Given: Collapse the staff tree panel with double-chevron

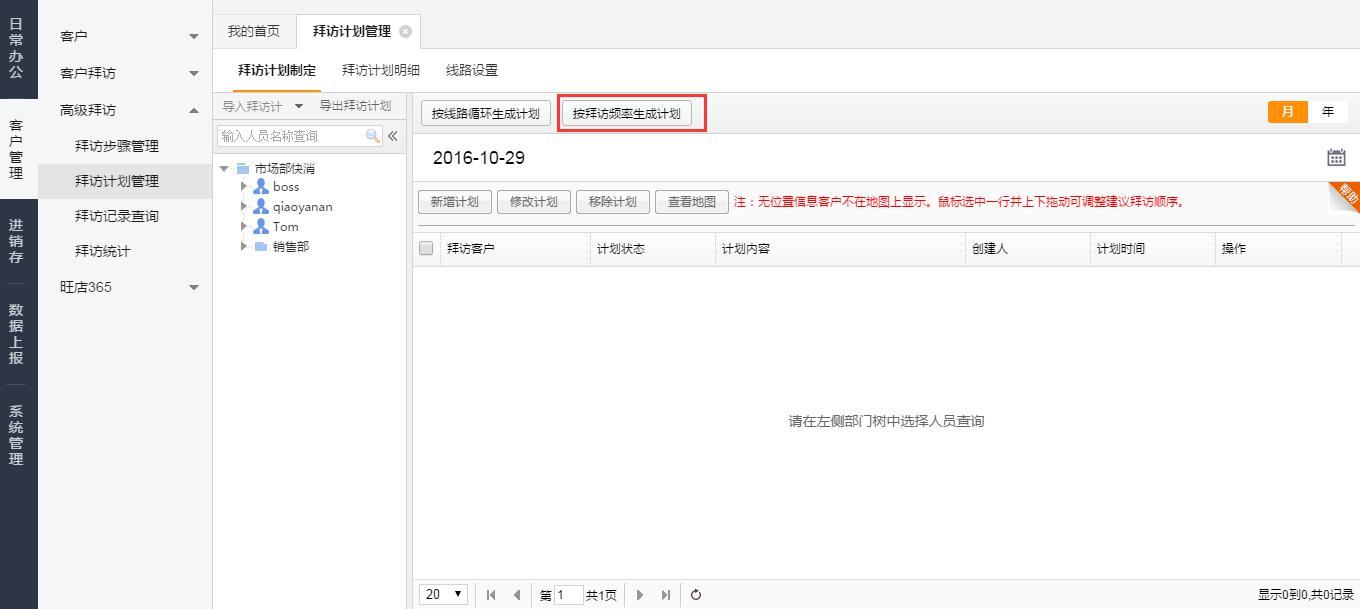Looking at the screenshot, I should [x=393, y=136].
